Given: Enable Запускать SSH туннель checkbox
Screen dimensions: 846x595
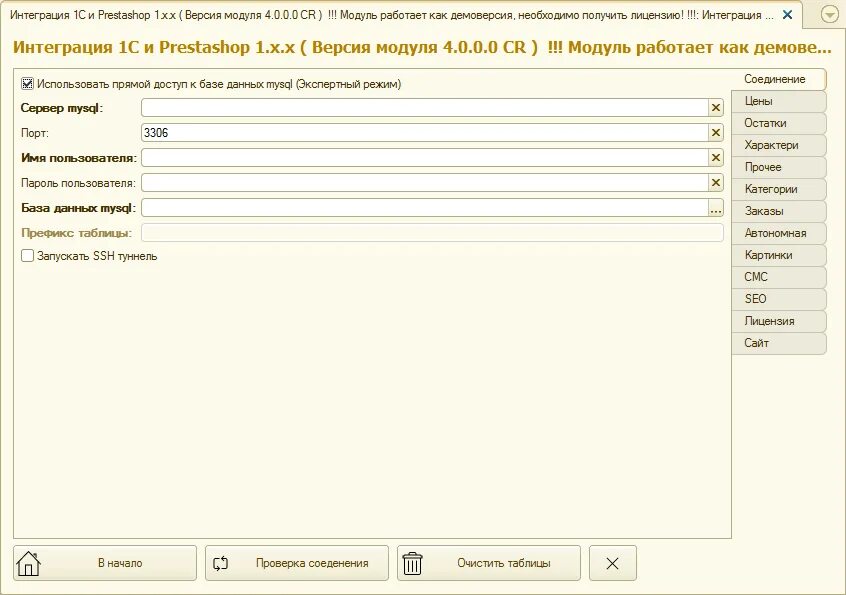Looking at the screenshot, I should point(27,256).
